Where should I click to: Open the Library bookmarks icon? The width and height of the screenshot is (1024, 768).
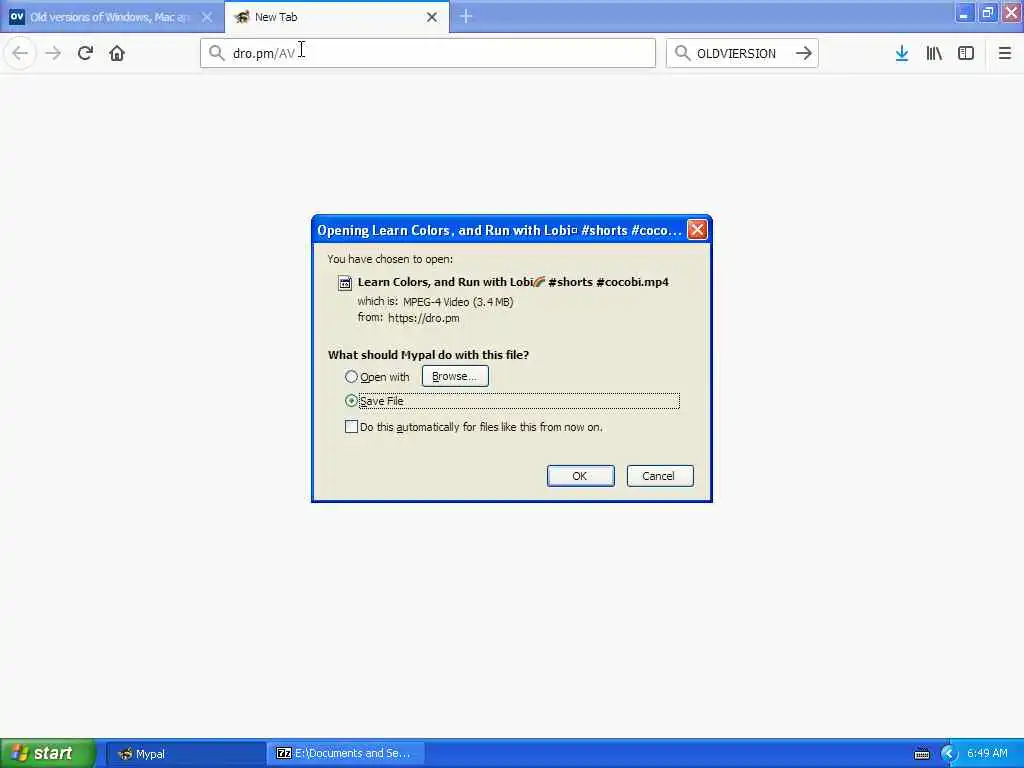[x=934, y=53]
